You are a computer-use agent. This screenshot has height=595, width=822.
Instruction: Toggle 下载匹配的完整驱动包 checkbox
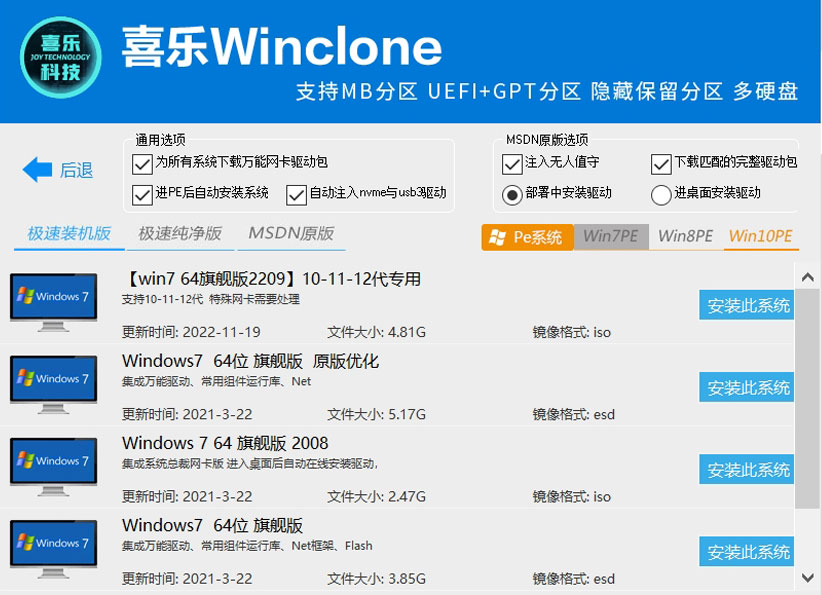tap(661, 164)
